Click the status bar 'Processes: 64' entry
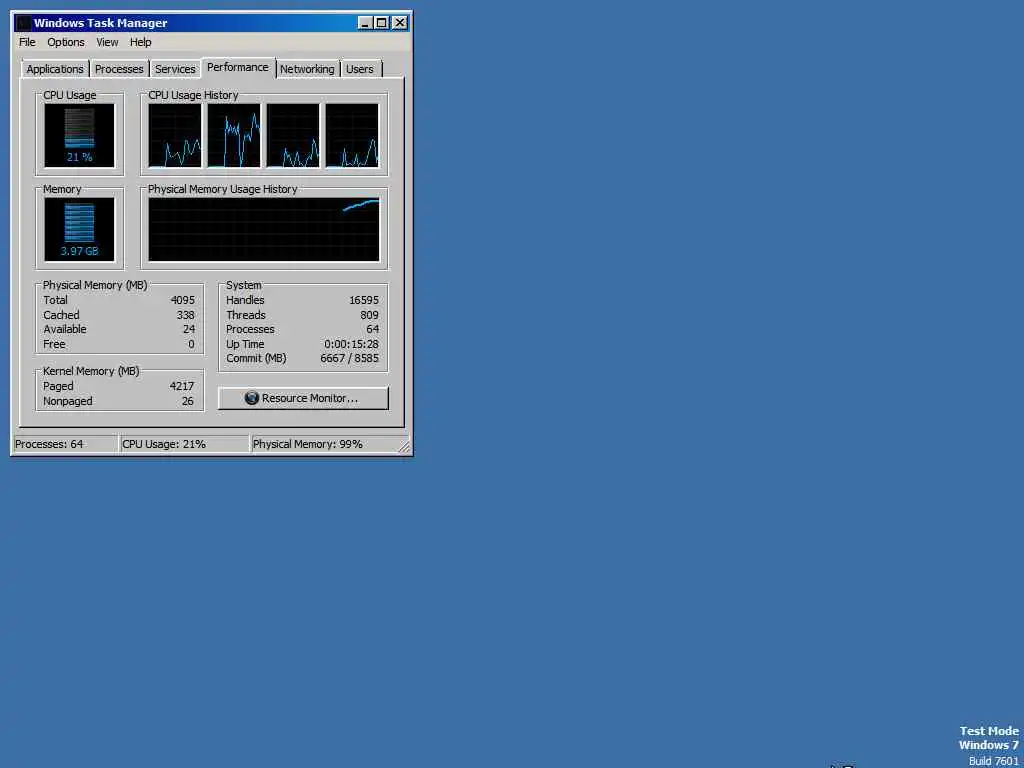 click(65, 444)
